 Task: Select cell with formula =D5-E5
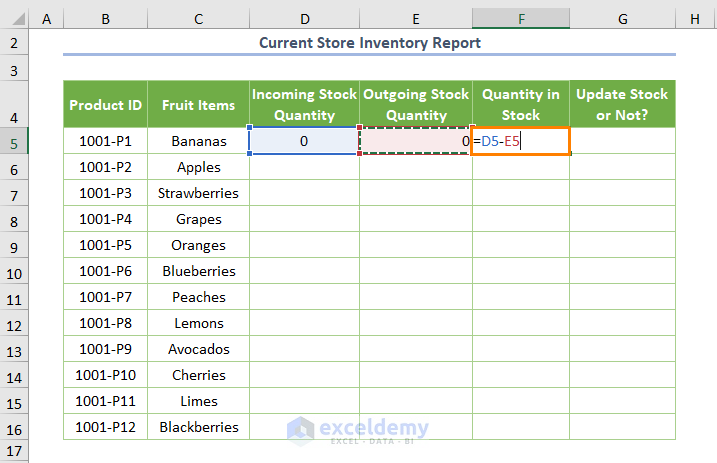point(521,141)
